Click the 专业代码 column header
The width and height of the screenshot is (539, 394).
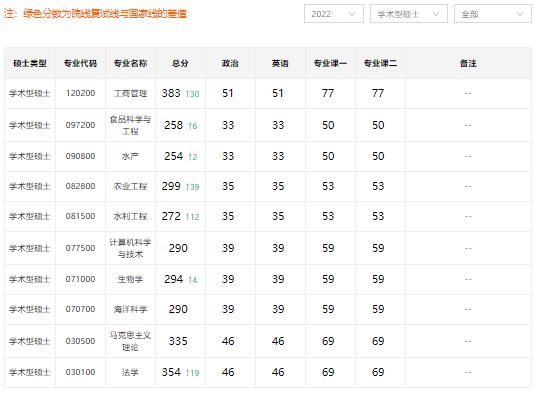[80, 63]
